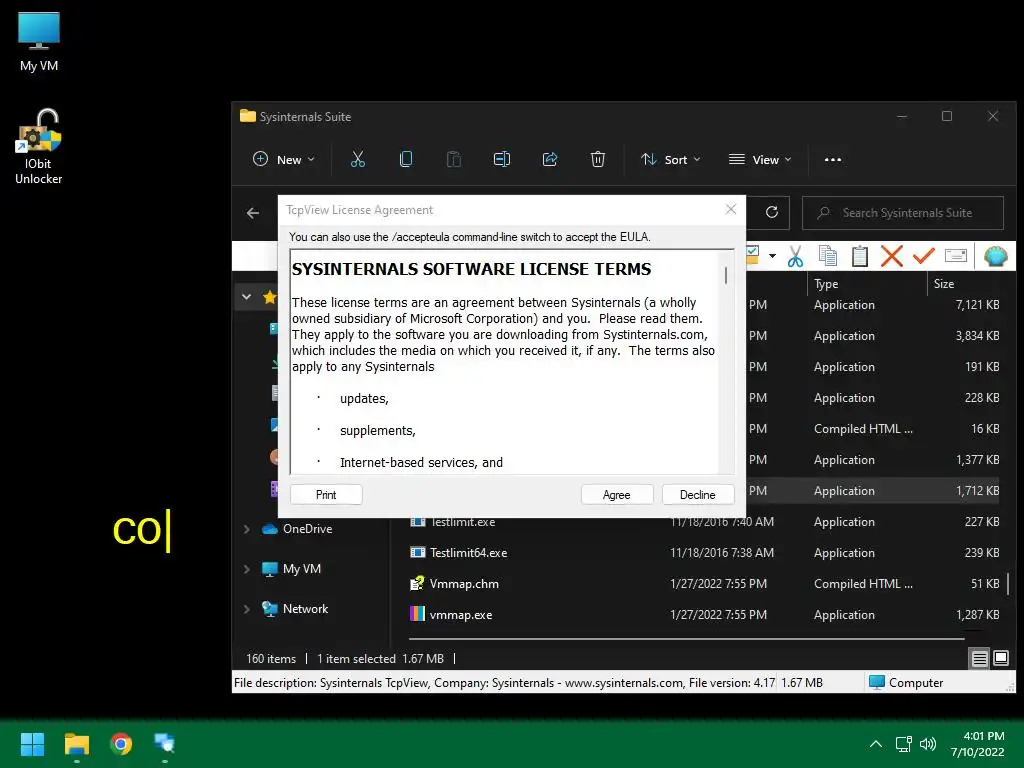Click the envelope mail icon in white toolbar
Image resolution: width=1024 pixels, height=768 pixels.
point(955,256)
